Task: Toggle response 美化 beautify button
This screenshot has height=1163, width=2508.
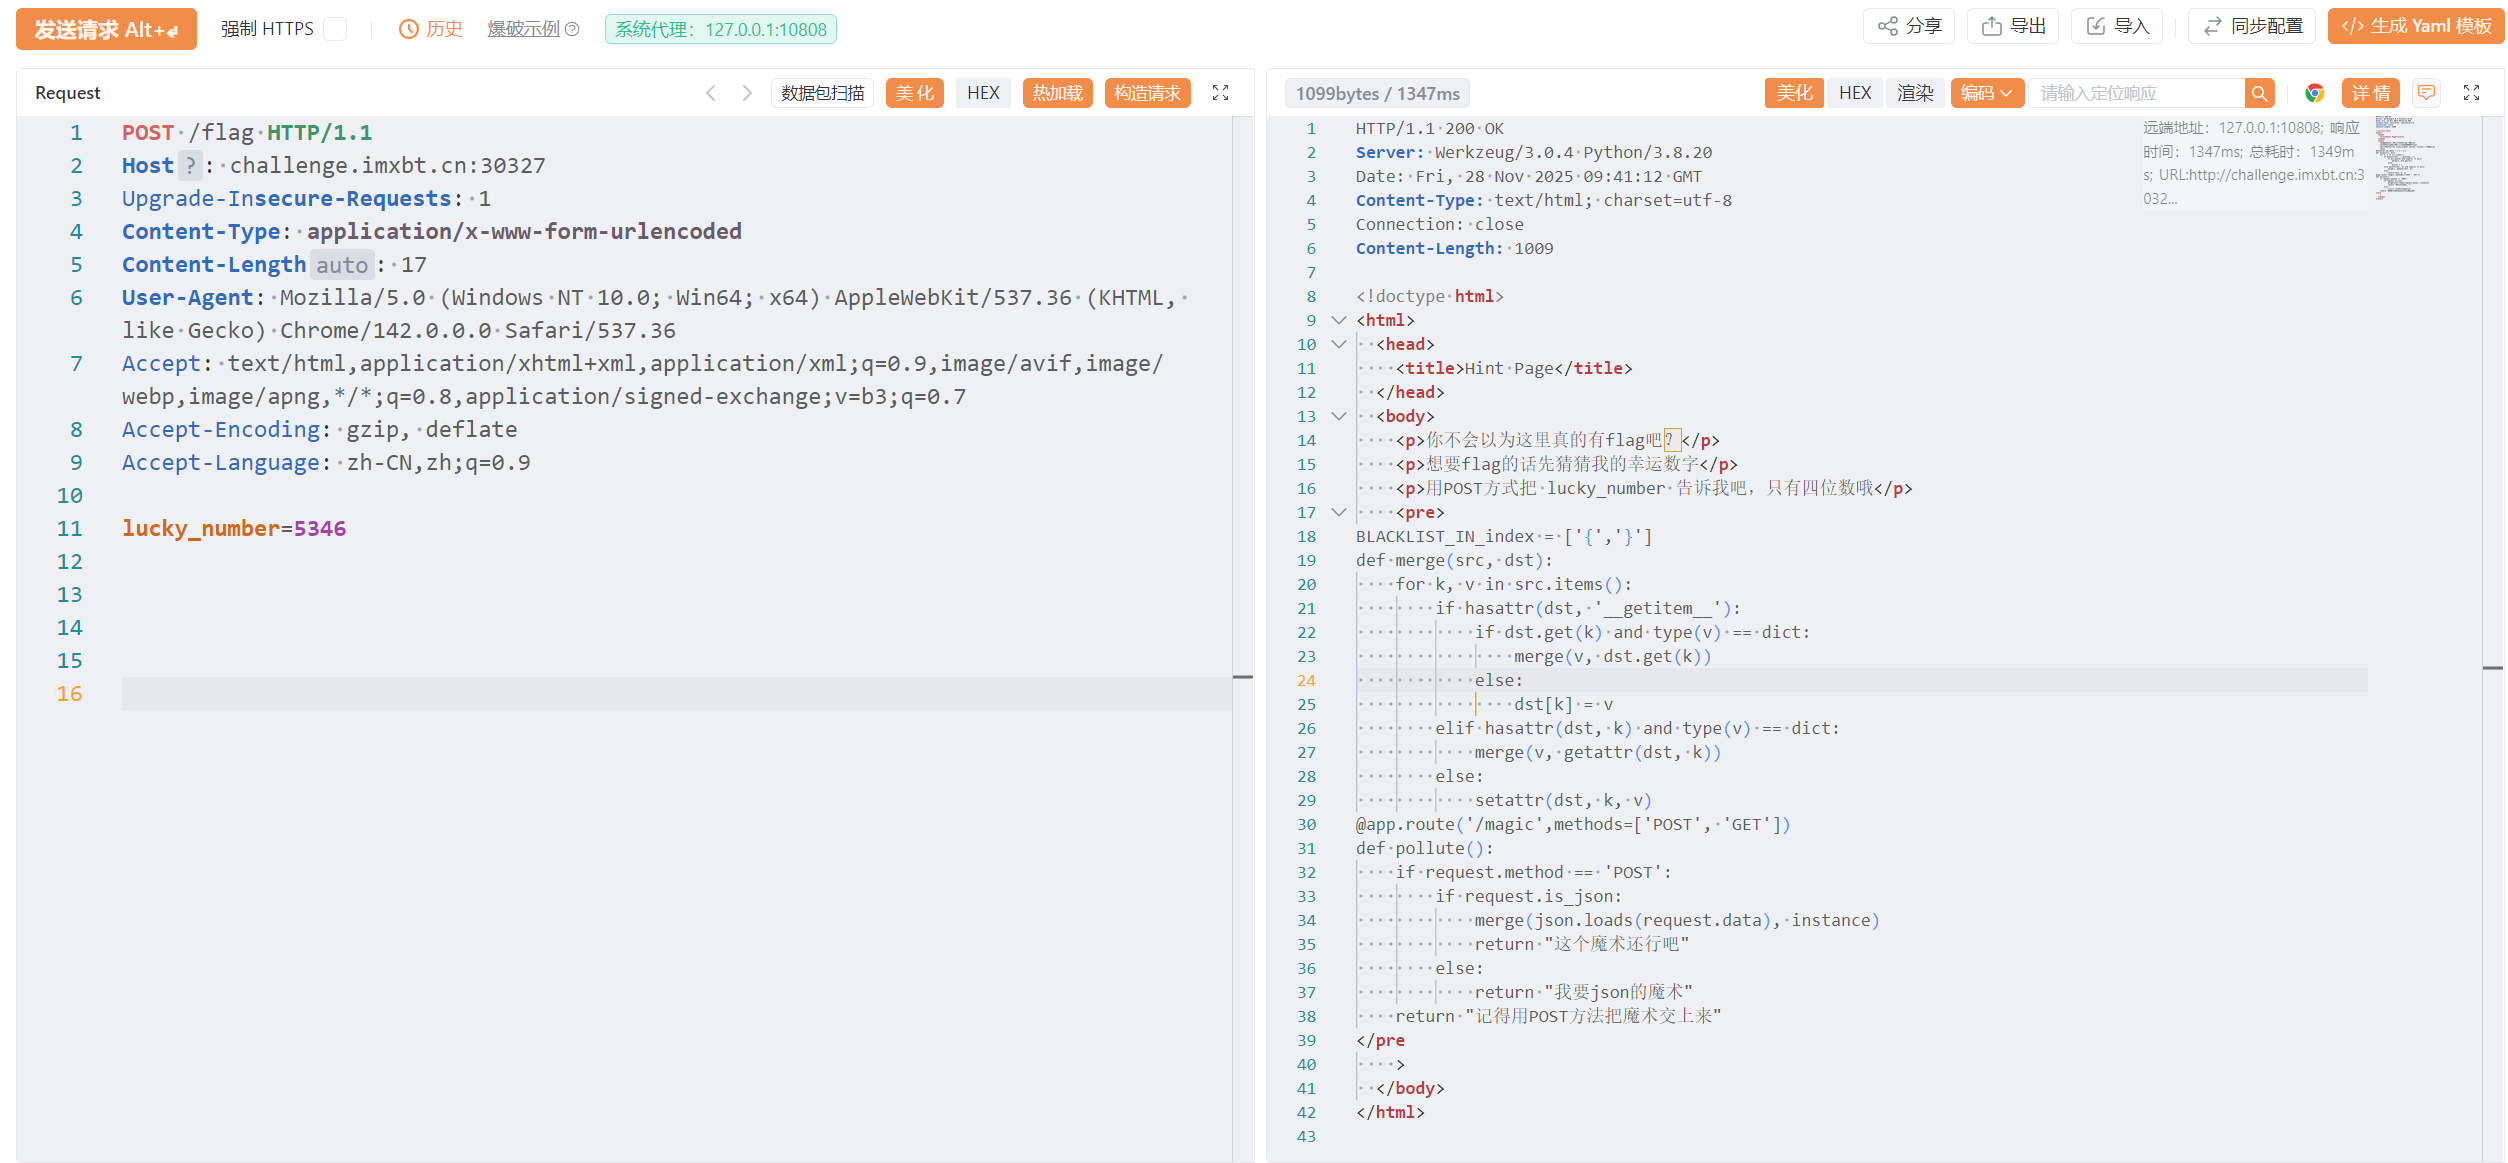Action: [x=1794, y=93]
